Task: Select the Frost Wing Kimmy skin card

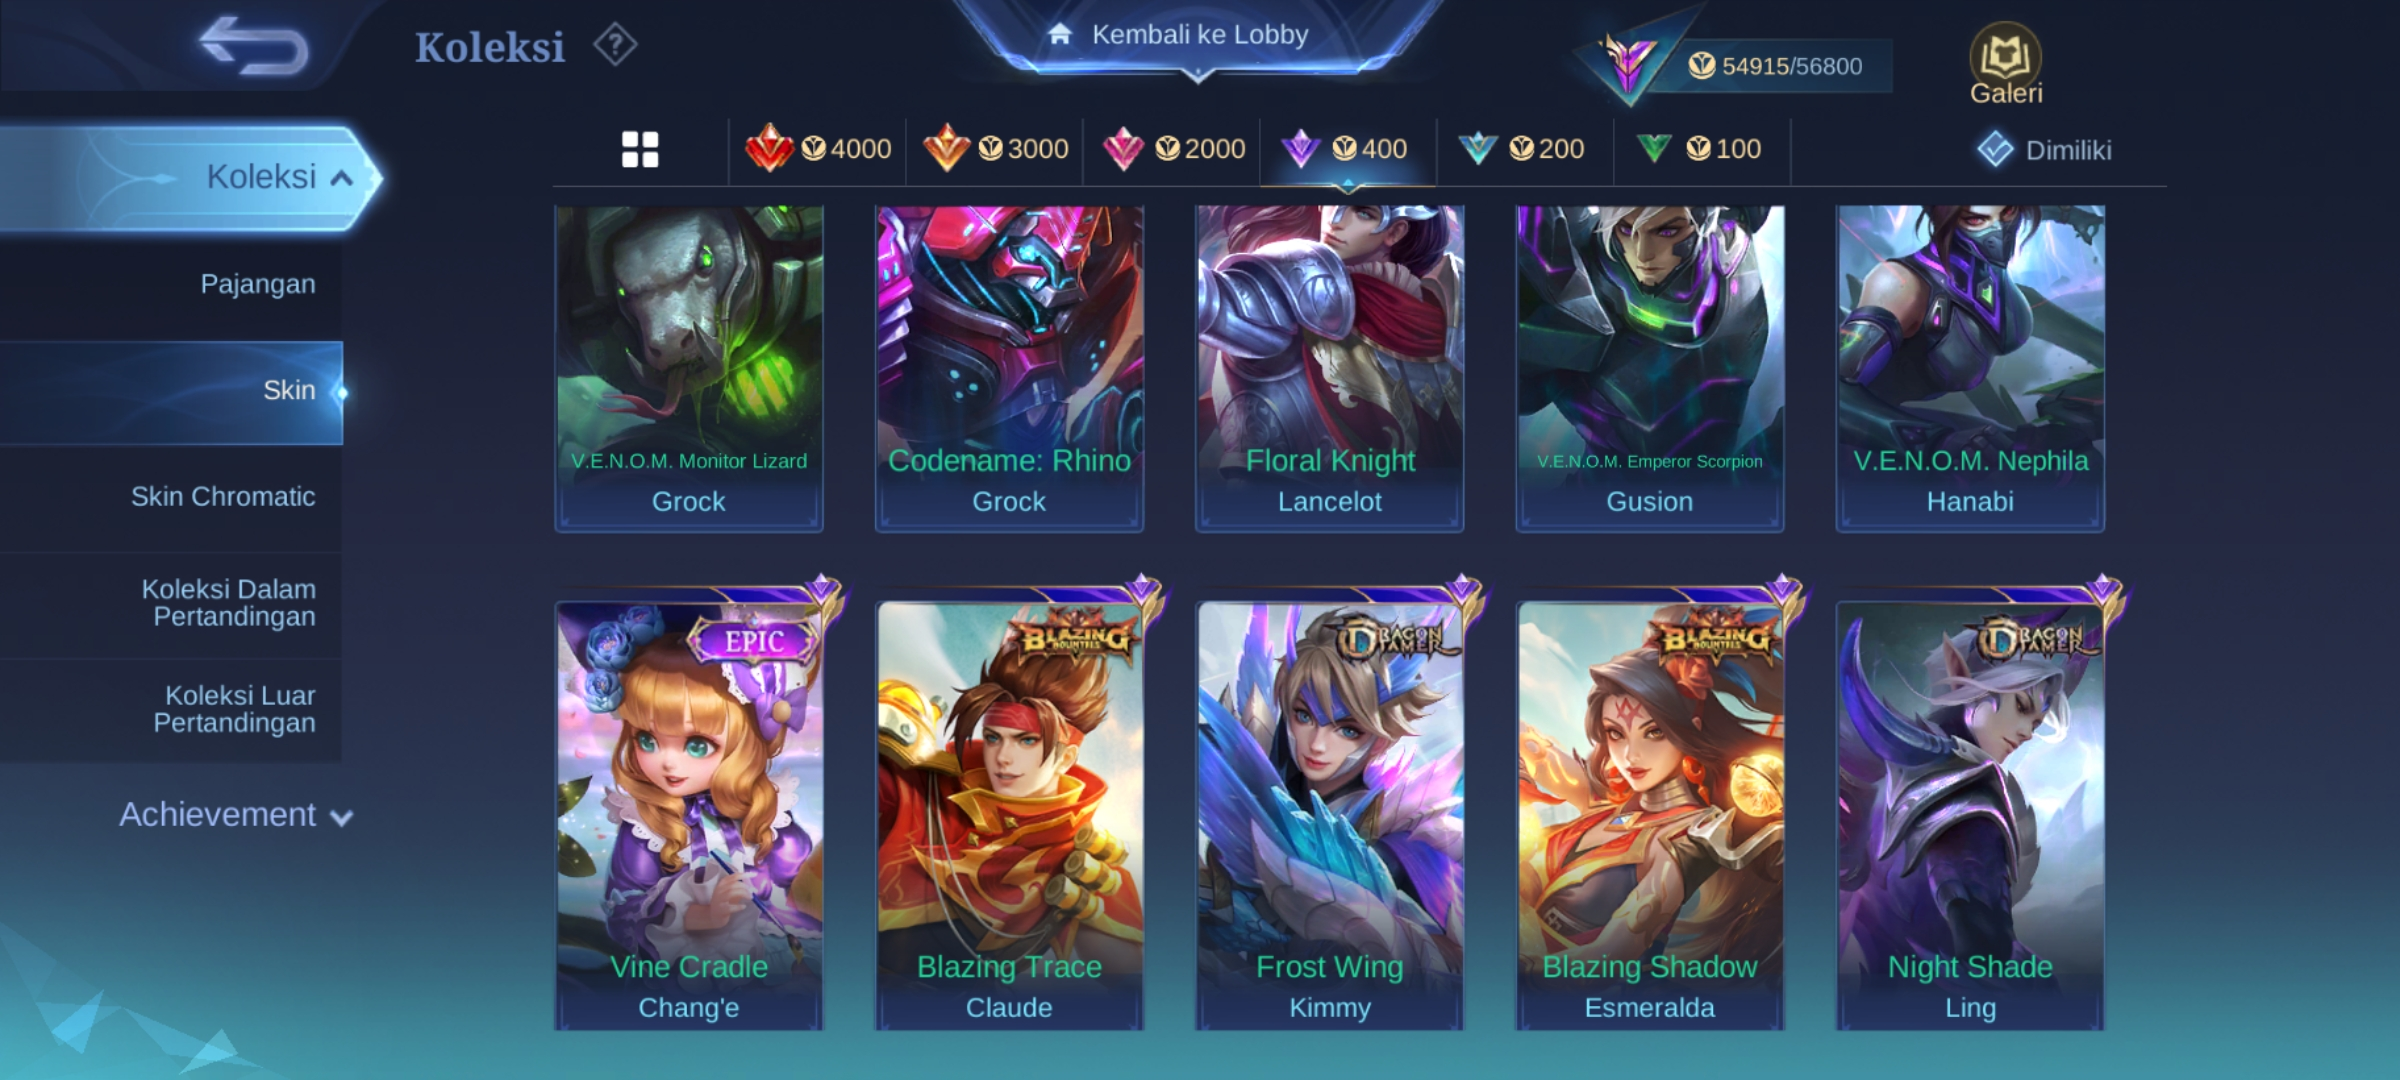Action: click(x=1330, y=815)
